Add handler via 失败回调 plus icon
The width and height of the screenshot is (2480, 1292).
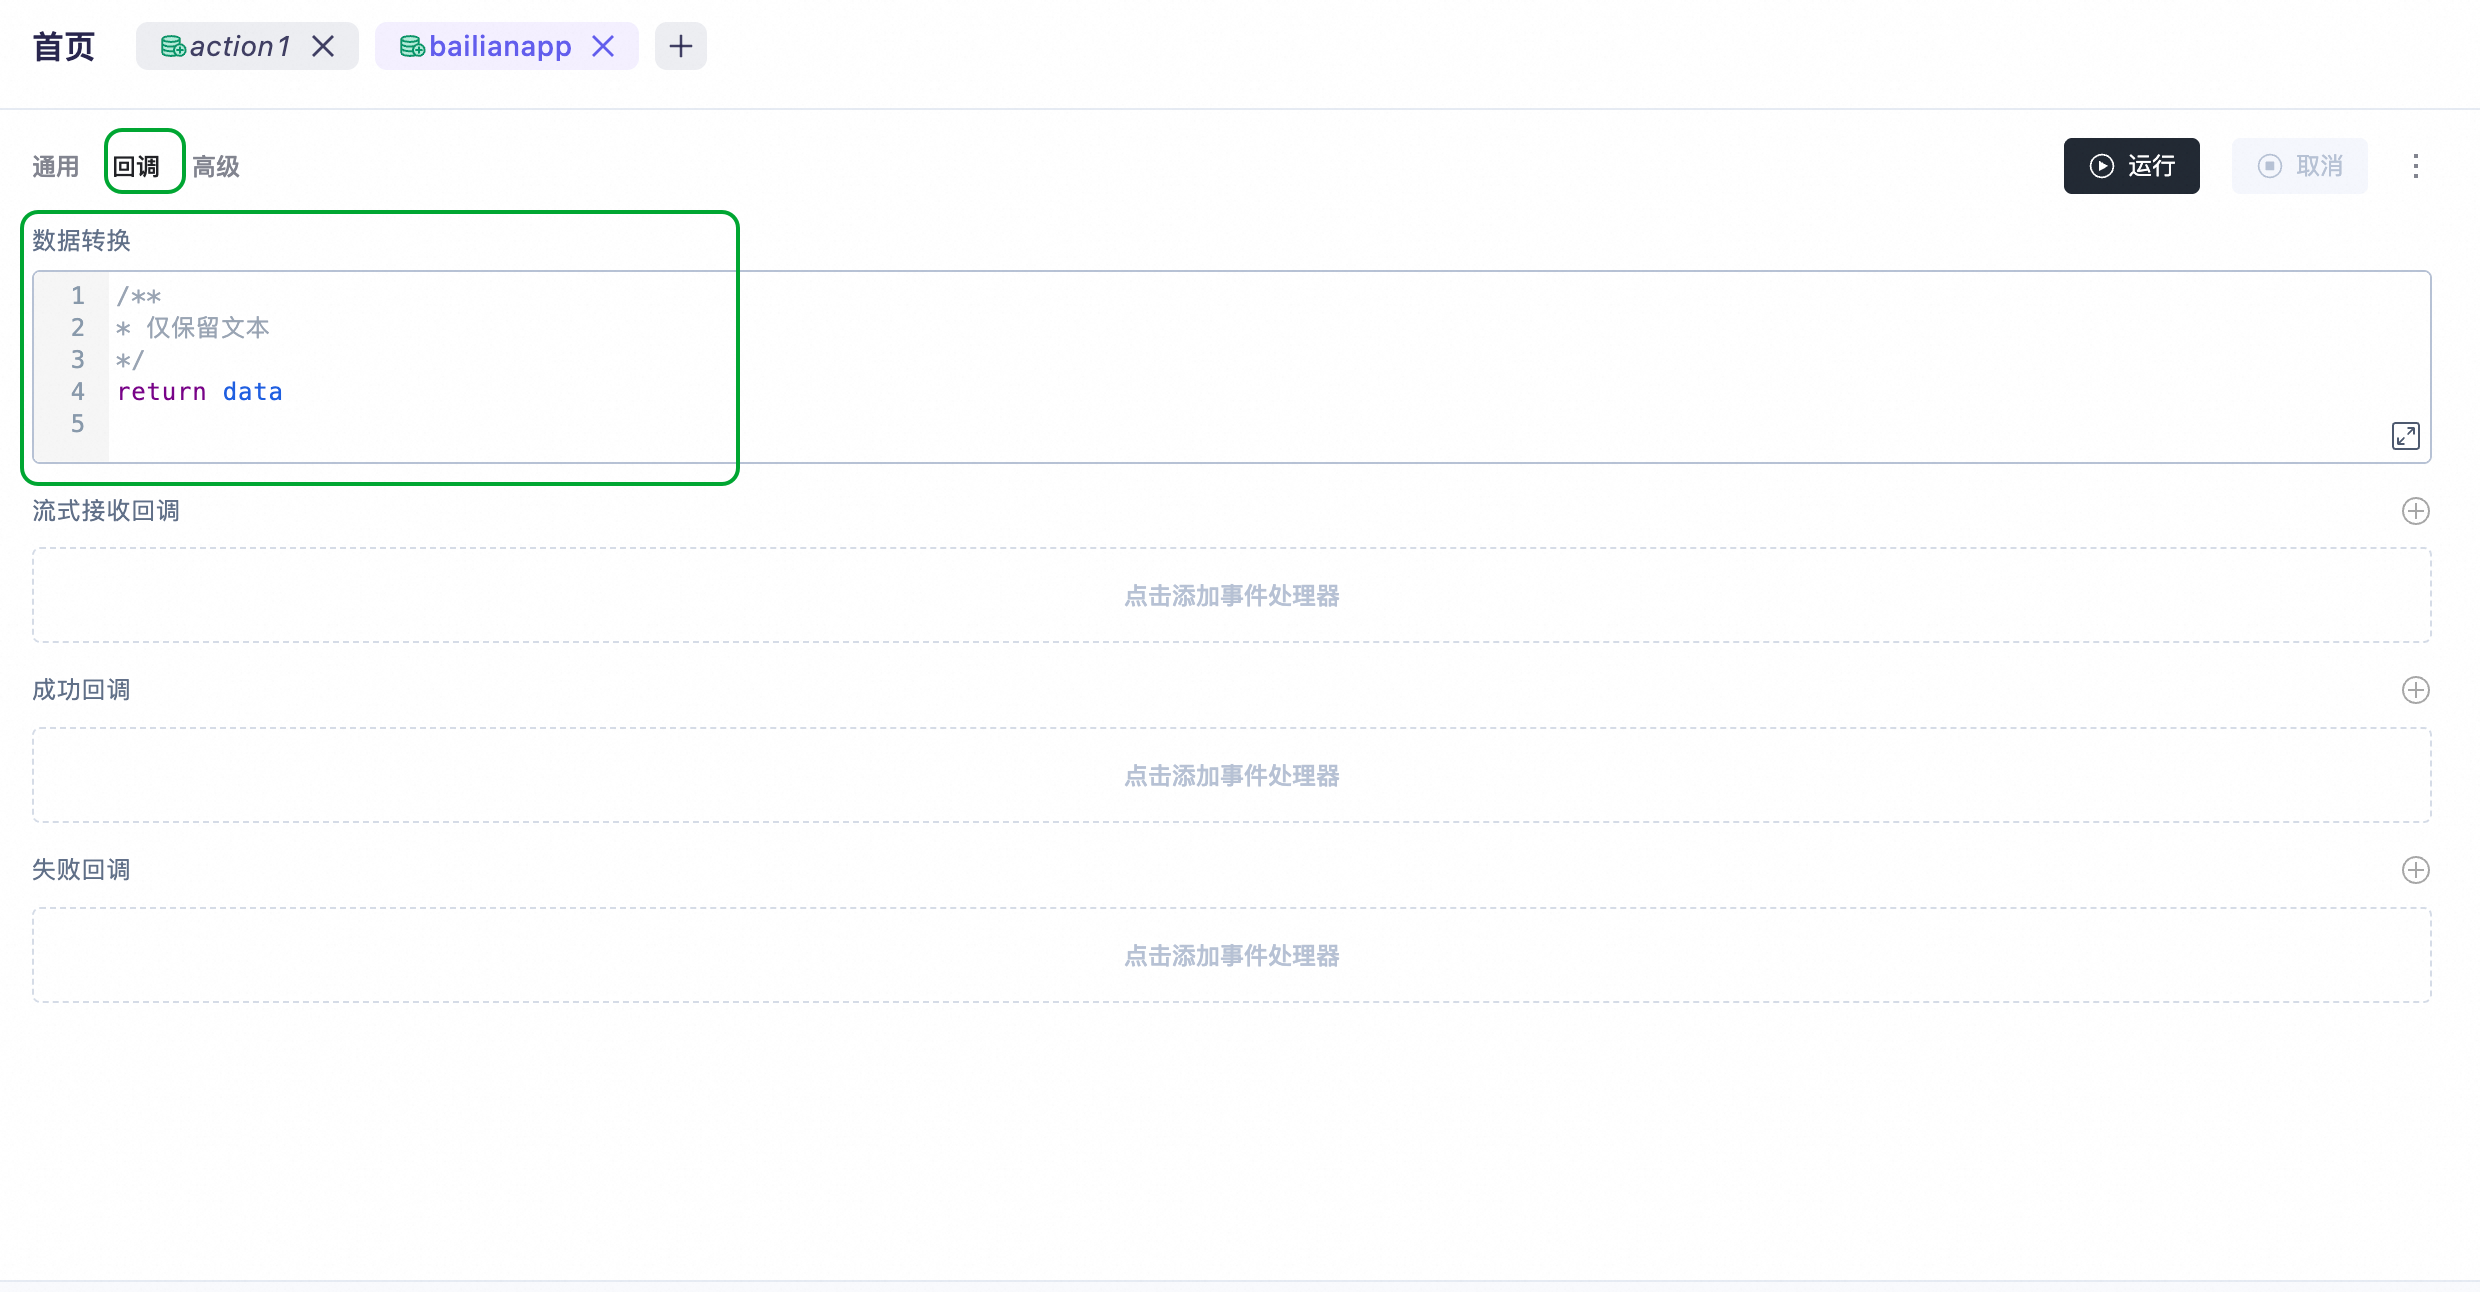point(2415,870)
